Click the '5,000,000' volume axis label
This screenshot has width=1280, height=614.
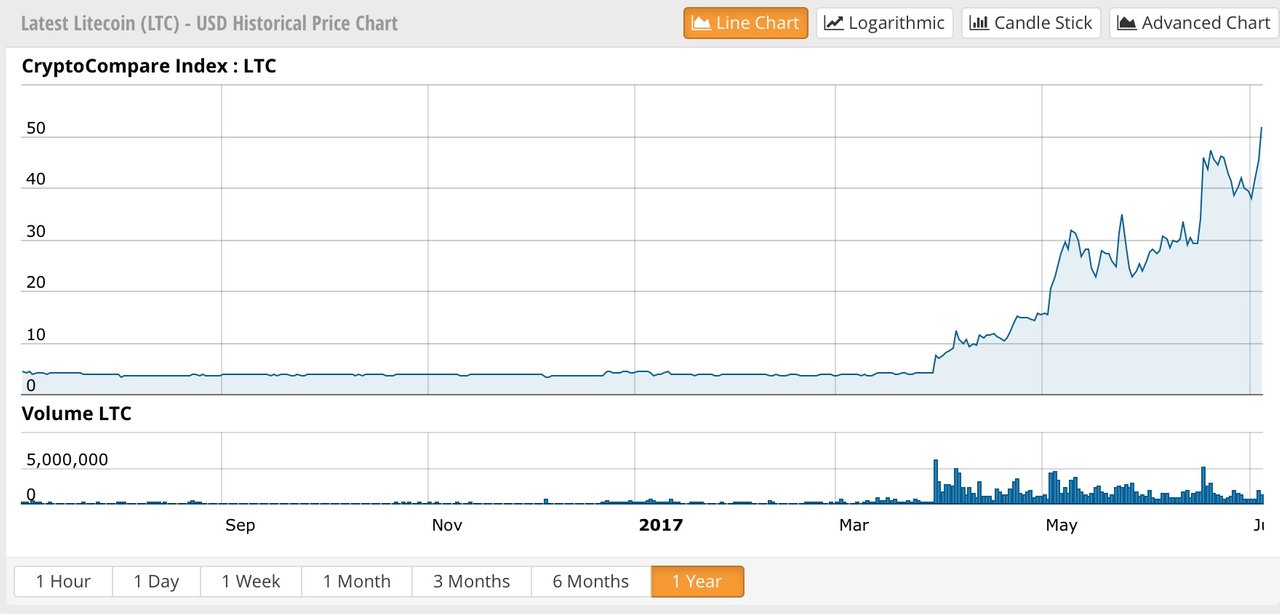(67, 460)
